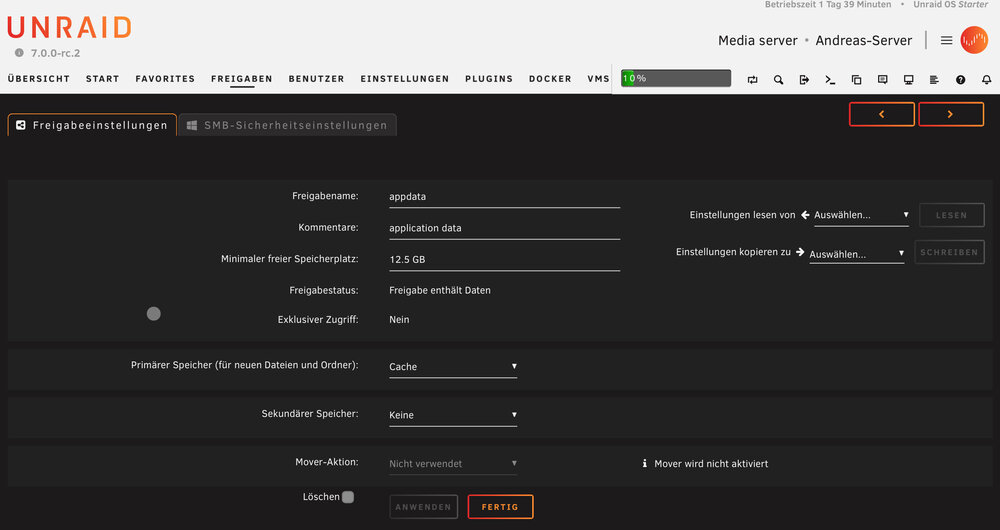Click the search magnifier icon in toolbar
This screenshot has width=1000, height=530.
(x=778, y=80)
